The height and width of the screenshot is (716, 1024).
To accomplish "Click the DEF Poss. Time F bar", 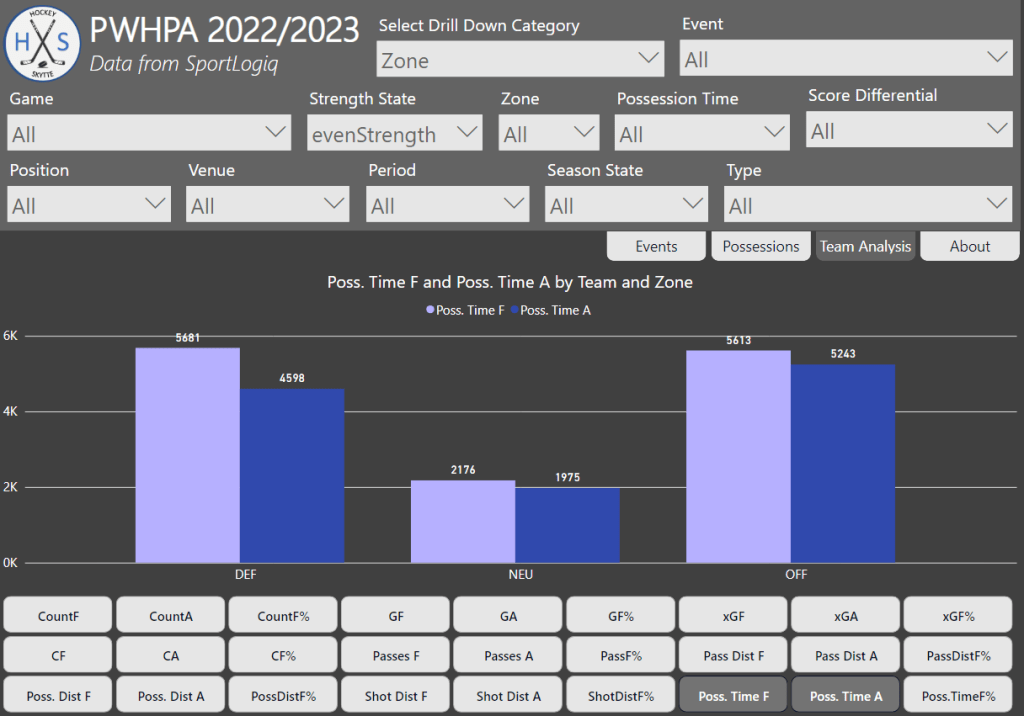I will [187, 455].
